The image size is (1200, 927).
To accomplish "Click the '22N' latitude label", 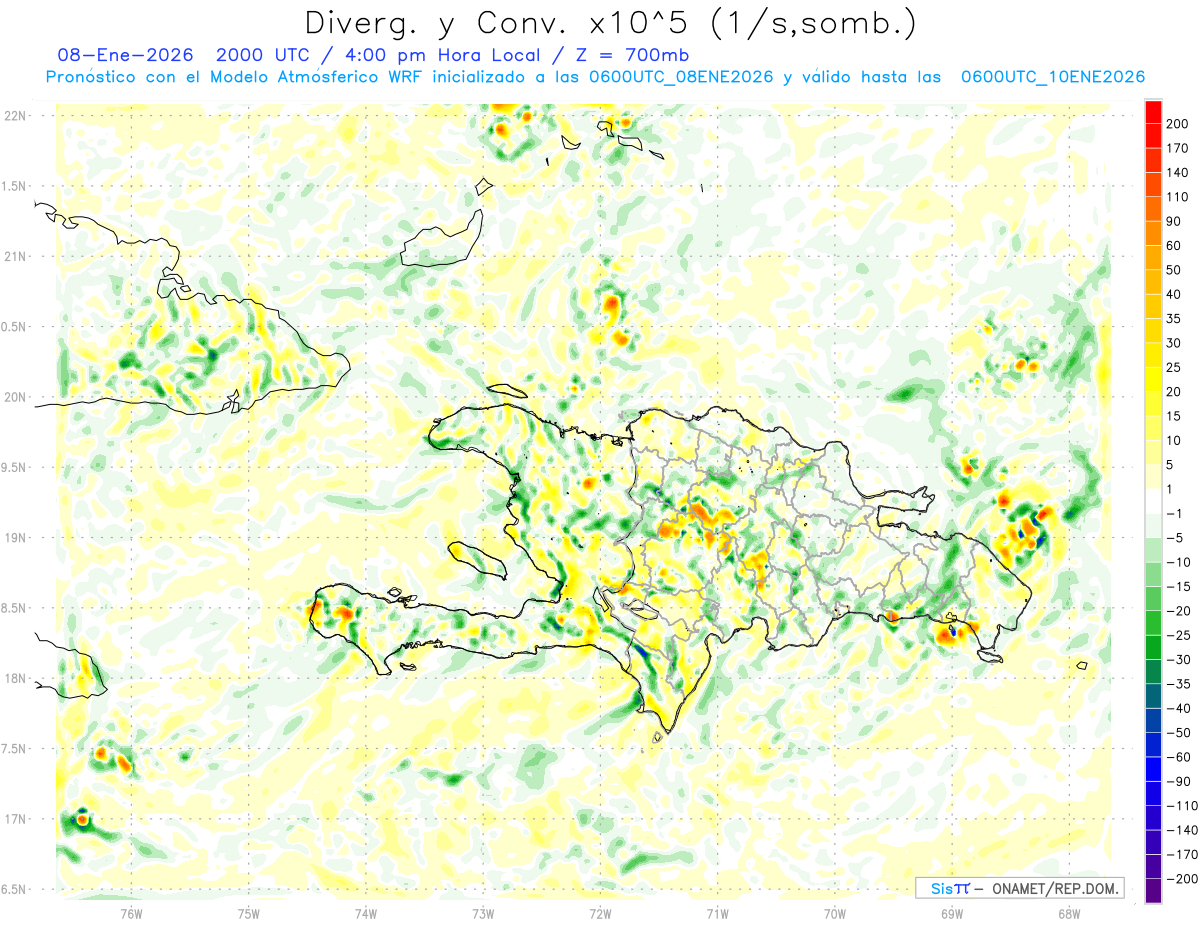I will pyautogui.click(x=14, y=116).
